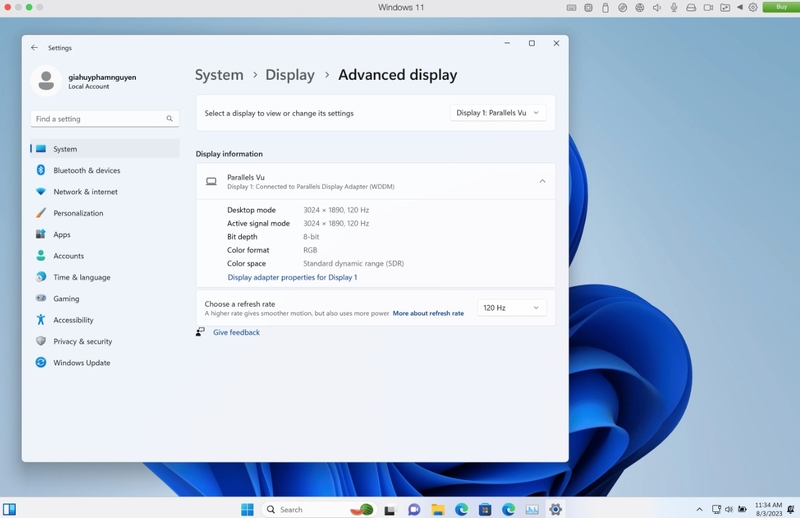This screenshot has width=800, height=518.
Task: Click the green Buy button
Action: (781, 7)
